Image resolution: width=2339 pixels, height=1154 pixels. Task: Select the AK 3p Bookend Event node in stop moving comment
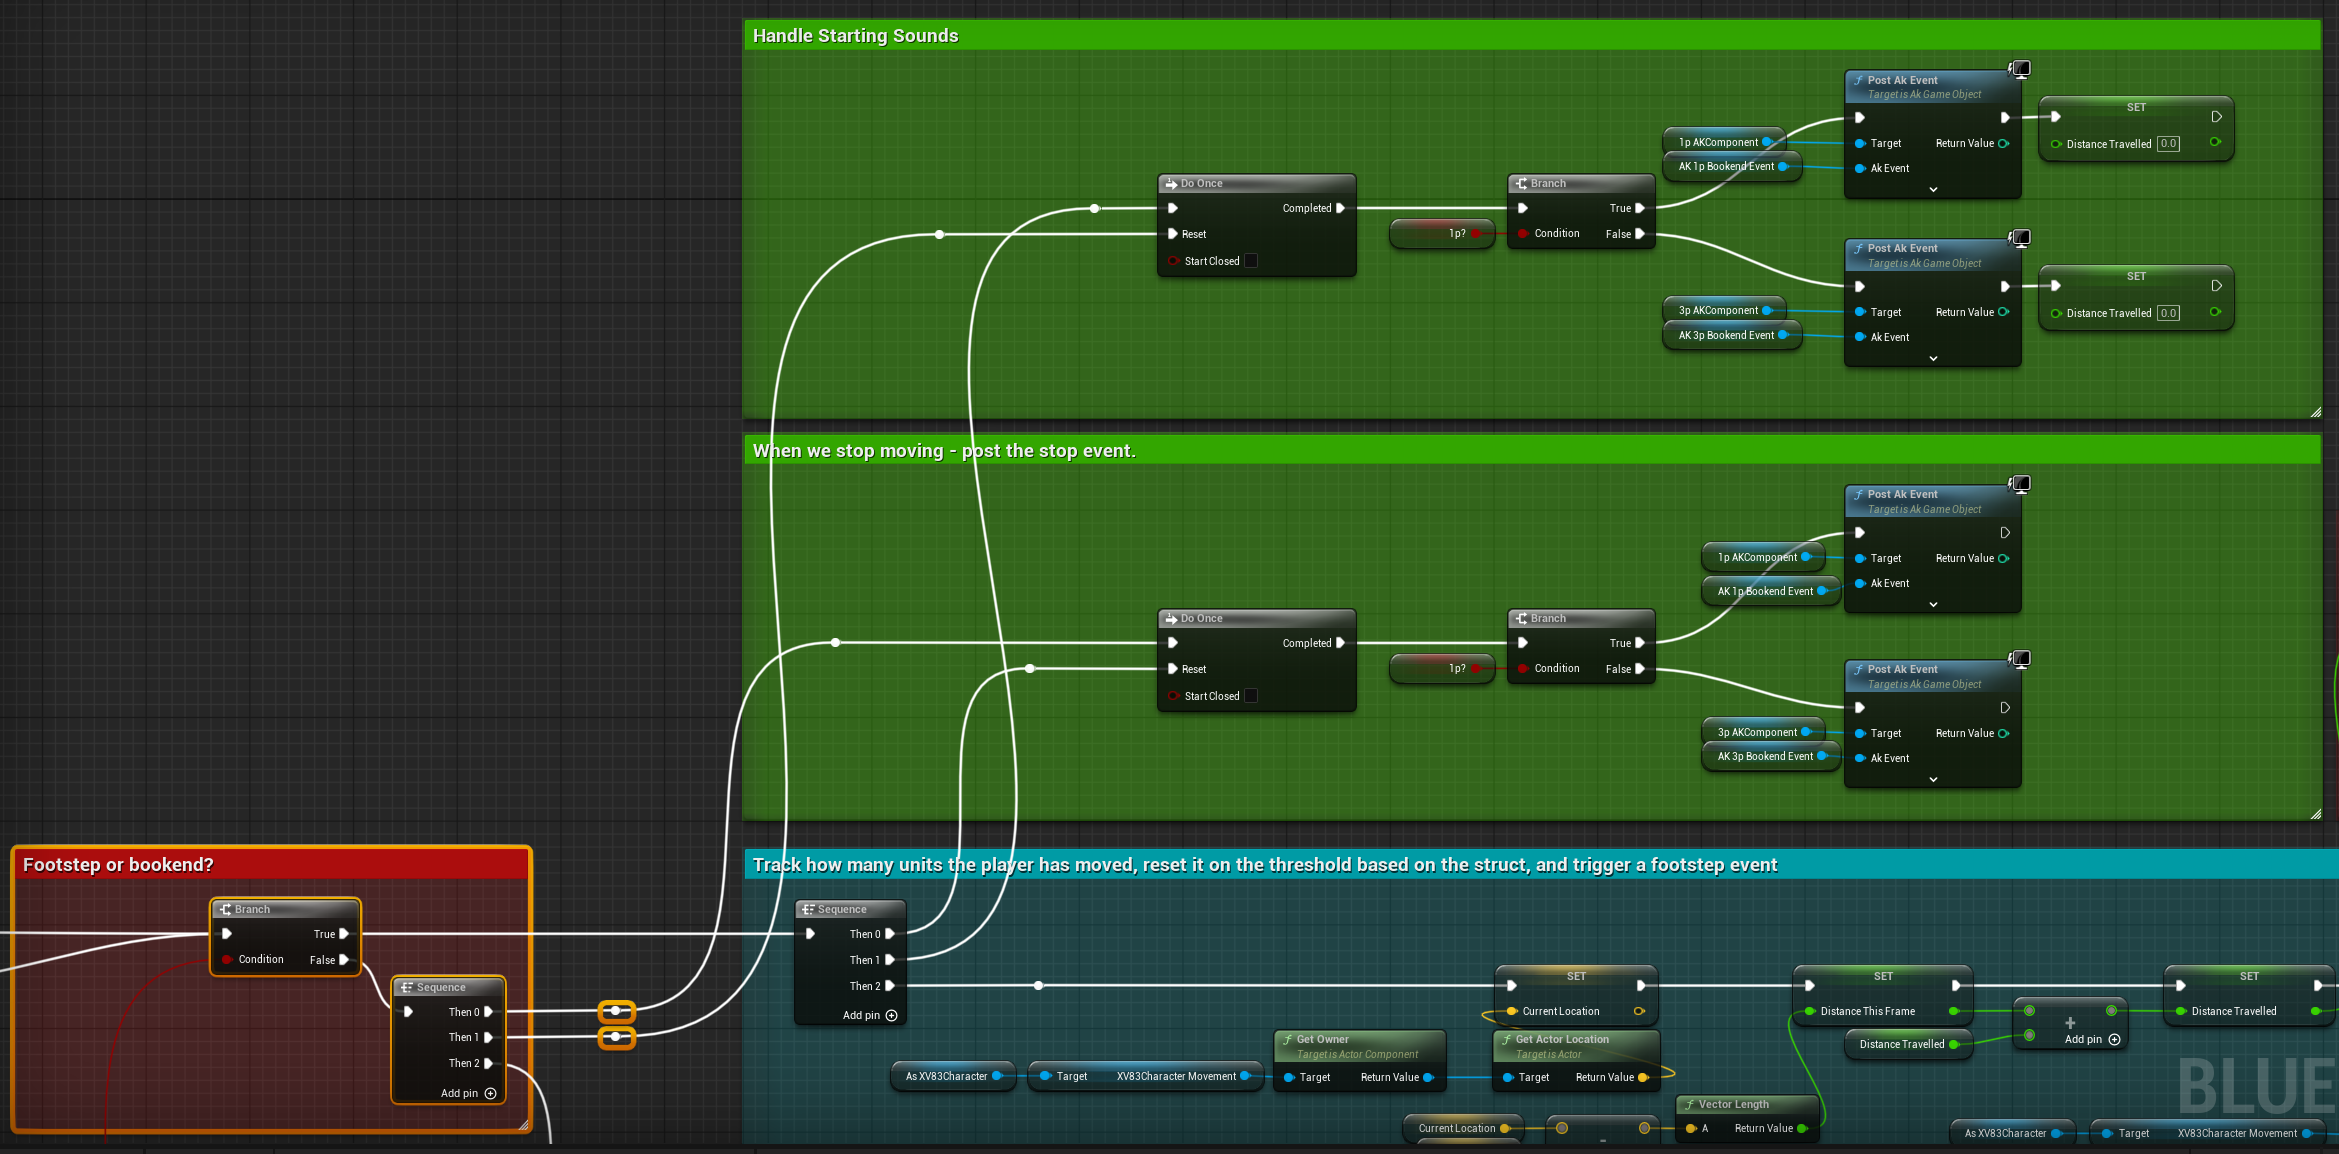(1771, 757)
